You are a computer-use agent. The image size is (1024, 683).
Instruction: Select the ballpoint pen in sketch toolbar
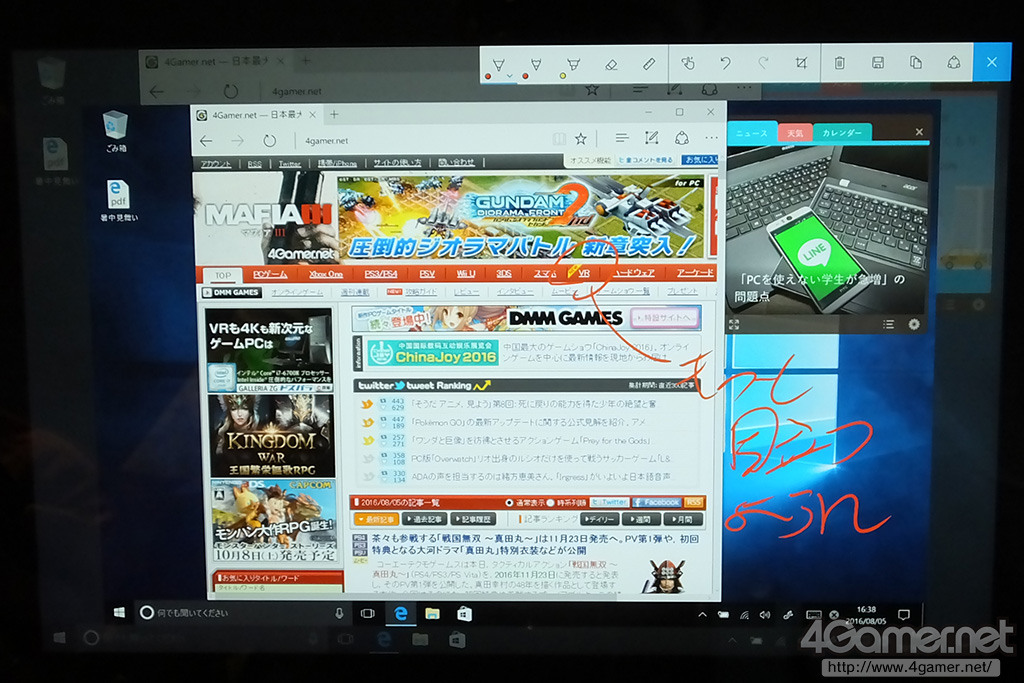pos(498,63)
